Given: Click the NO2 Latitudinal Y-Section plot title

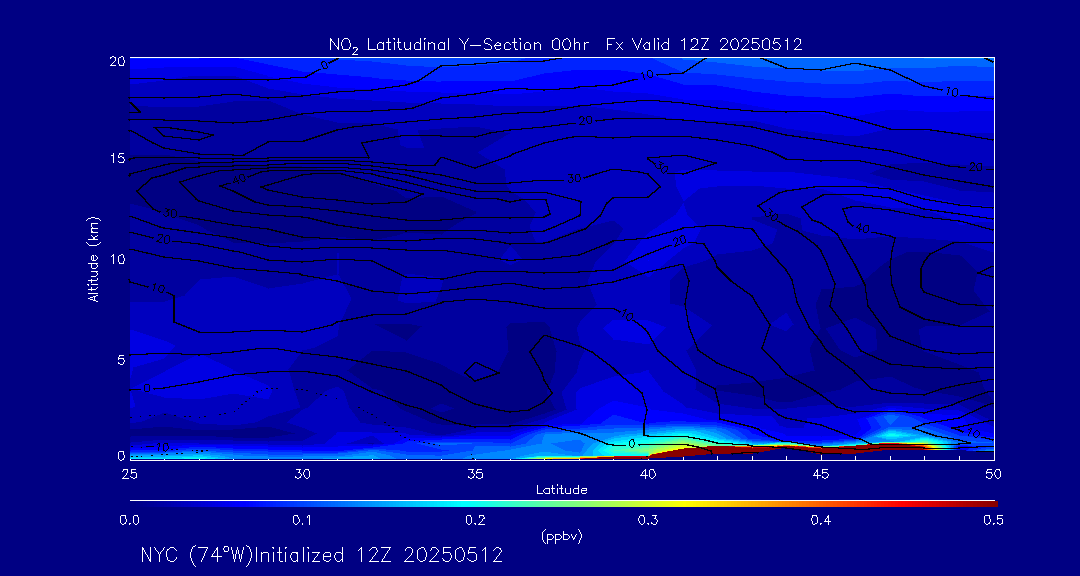Looking at the screenshot, I should 565,45.
